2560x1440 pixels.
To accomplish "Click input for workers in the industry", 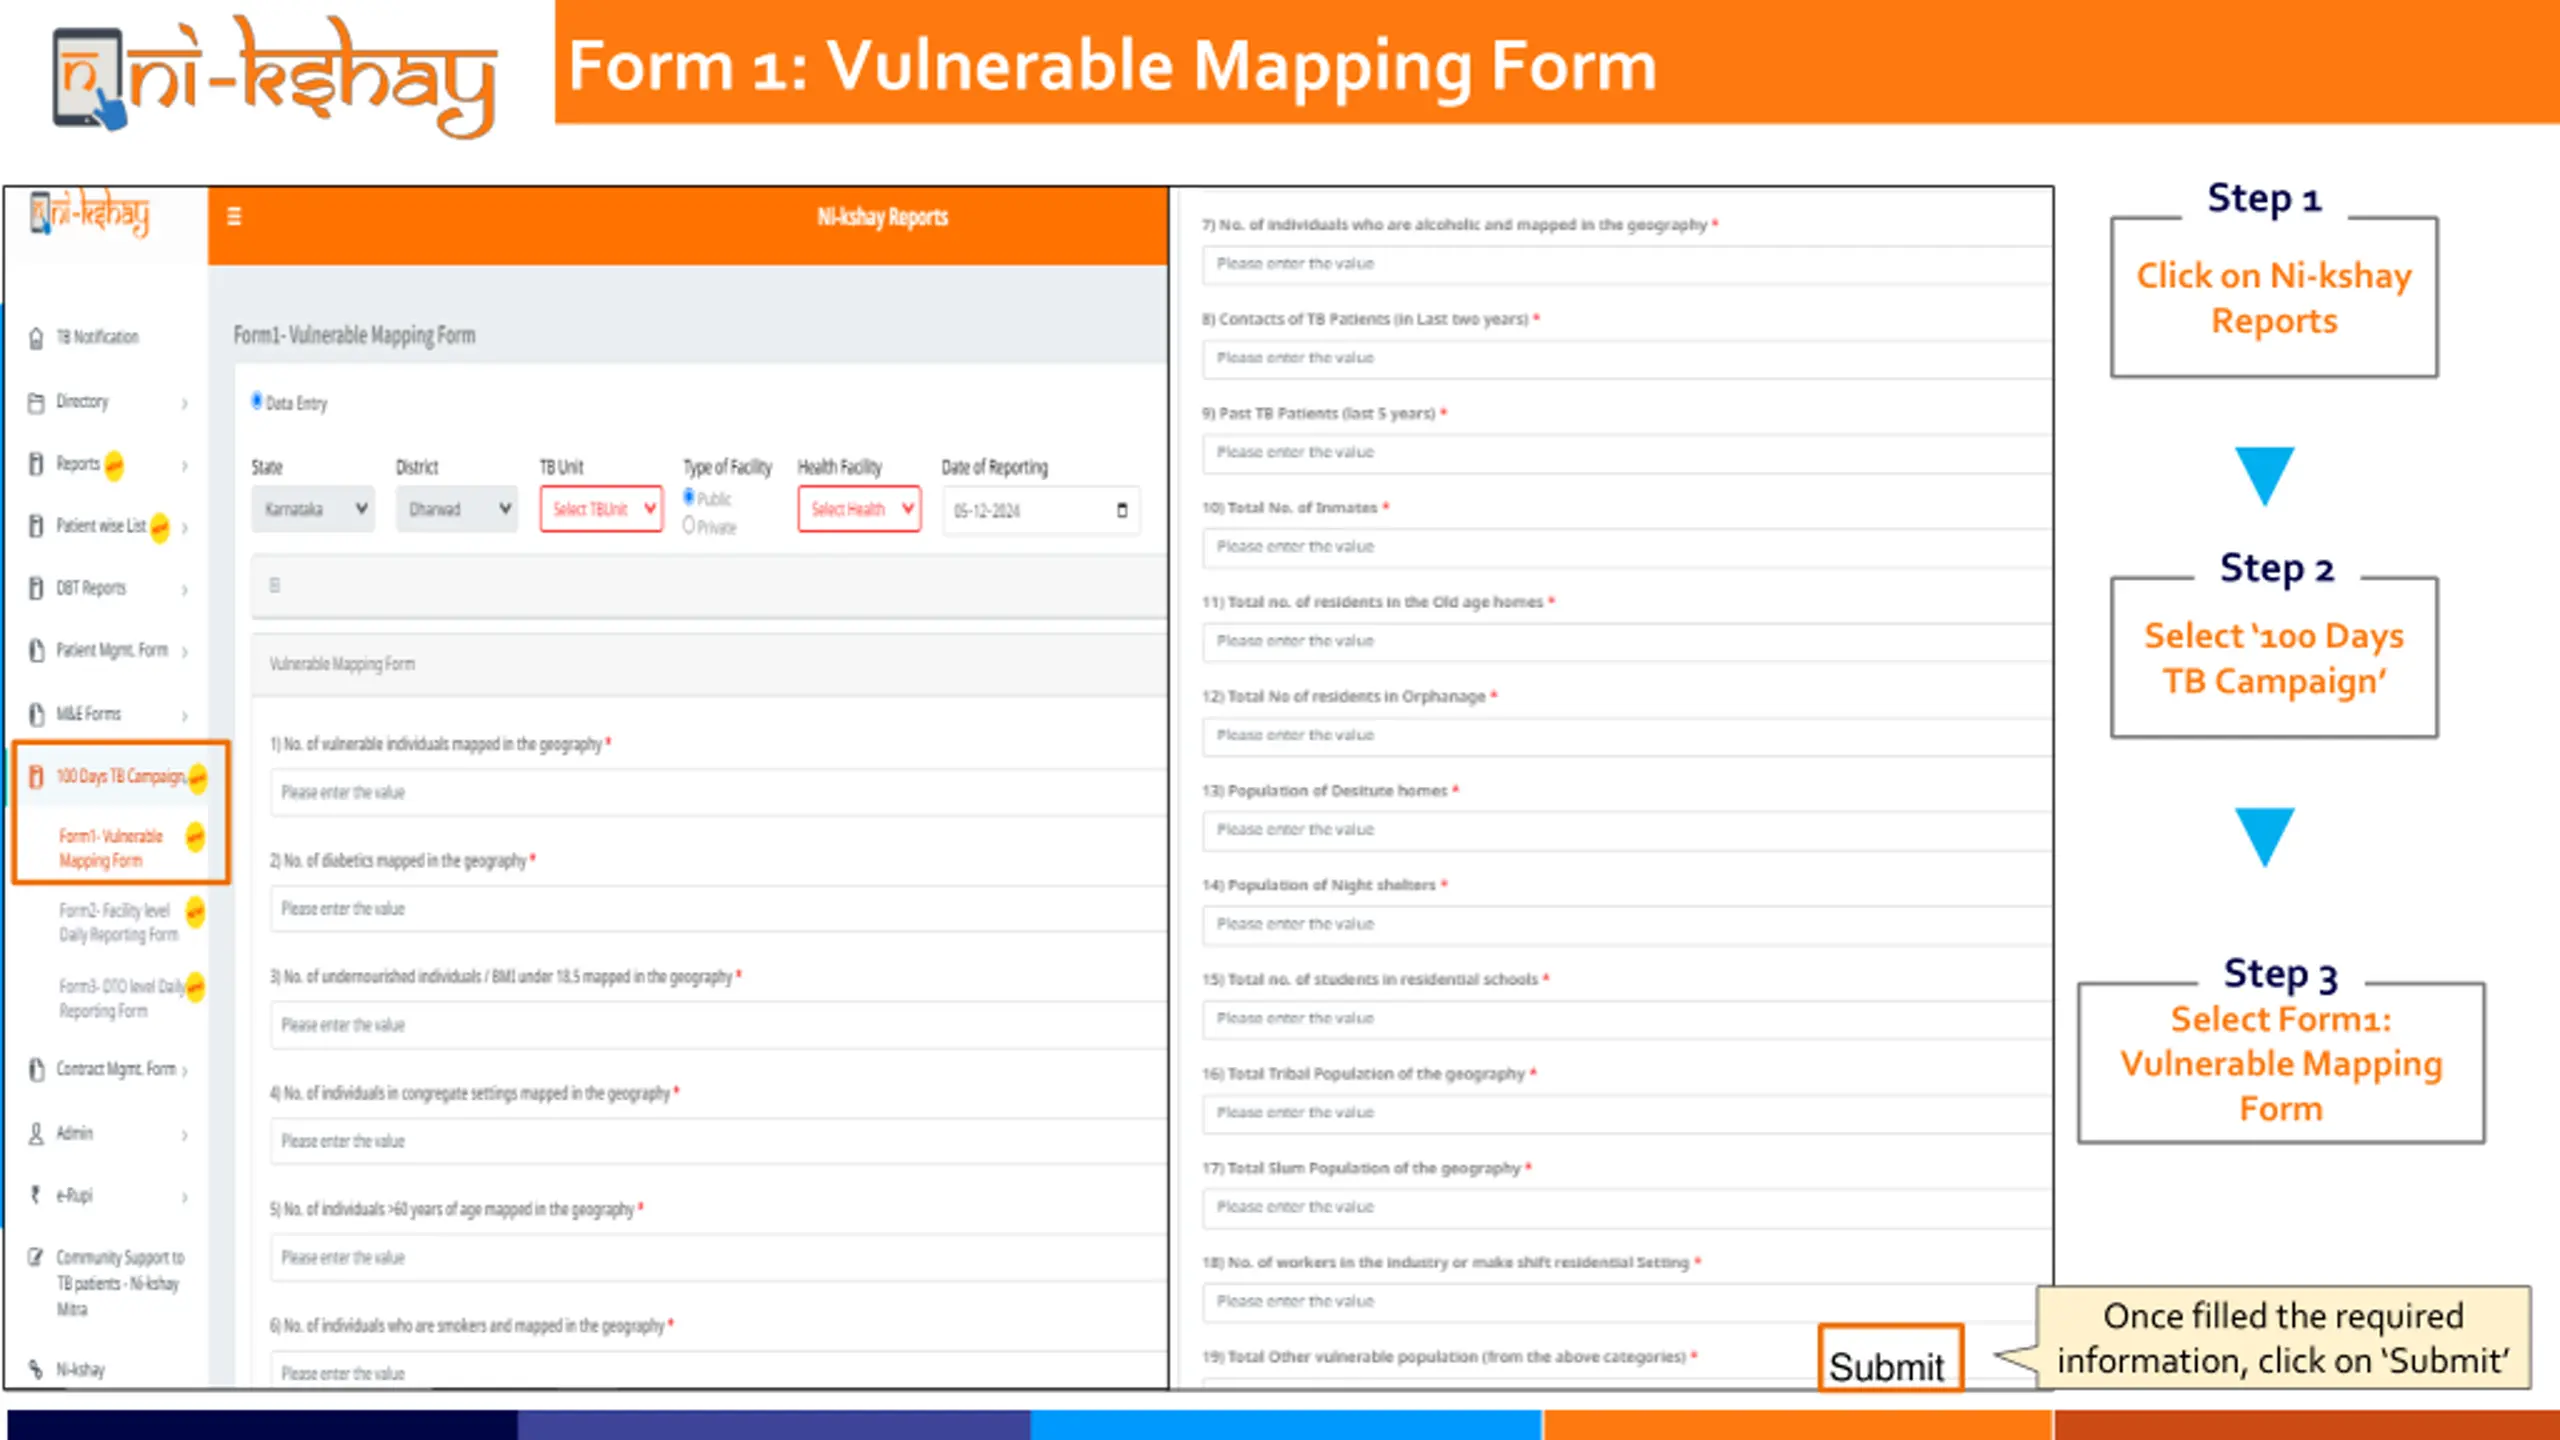I will click(1627, 1301).
